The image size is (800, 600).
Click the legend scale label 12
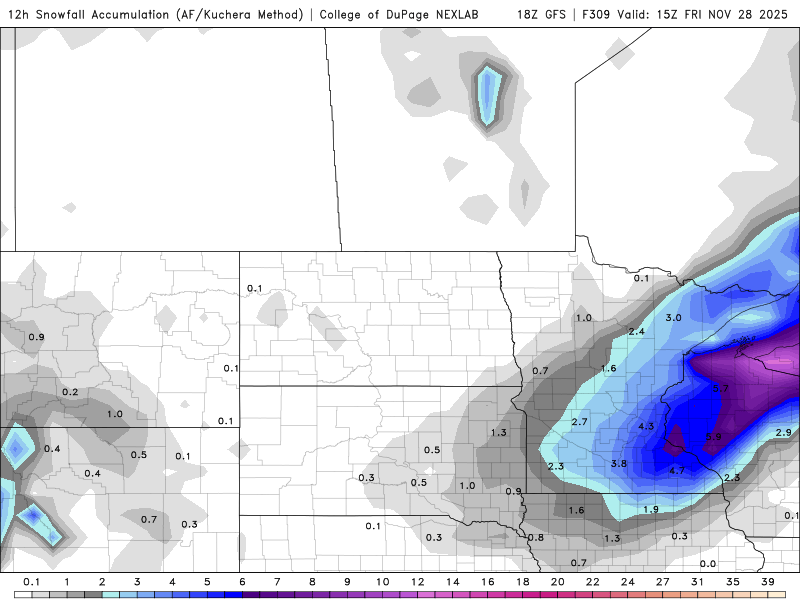coord(417,582)
